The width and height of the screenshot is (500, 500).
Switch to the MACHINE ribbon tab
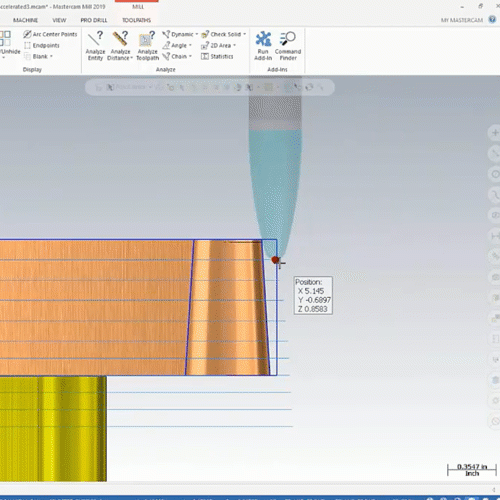(x=25, y=20)
